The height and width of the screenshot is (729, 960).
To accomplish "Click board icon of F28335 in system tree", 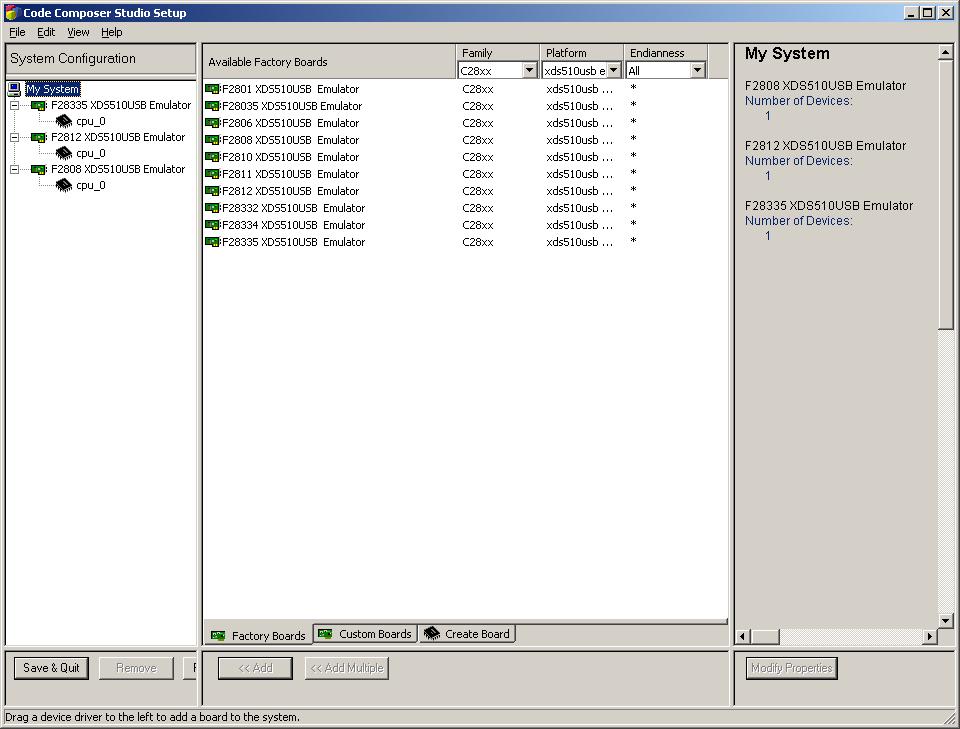I will [x=39, y=105].
